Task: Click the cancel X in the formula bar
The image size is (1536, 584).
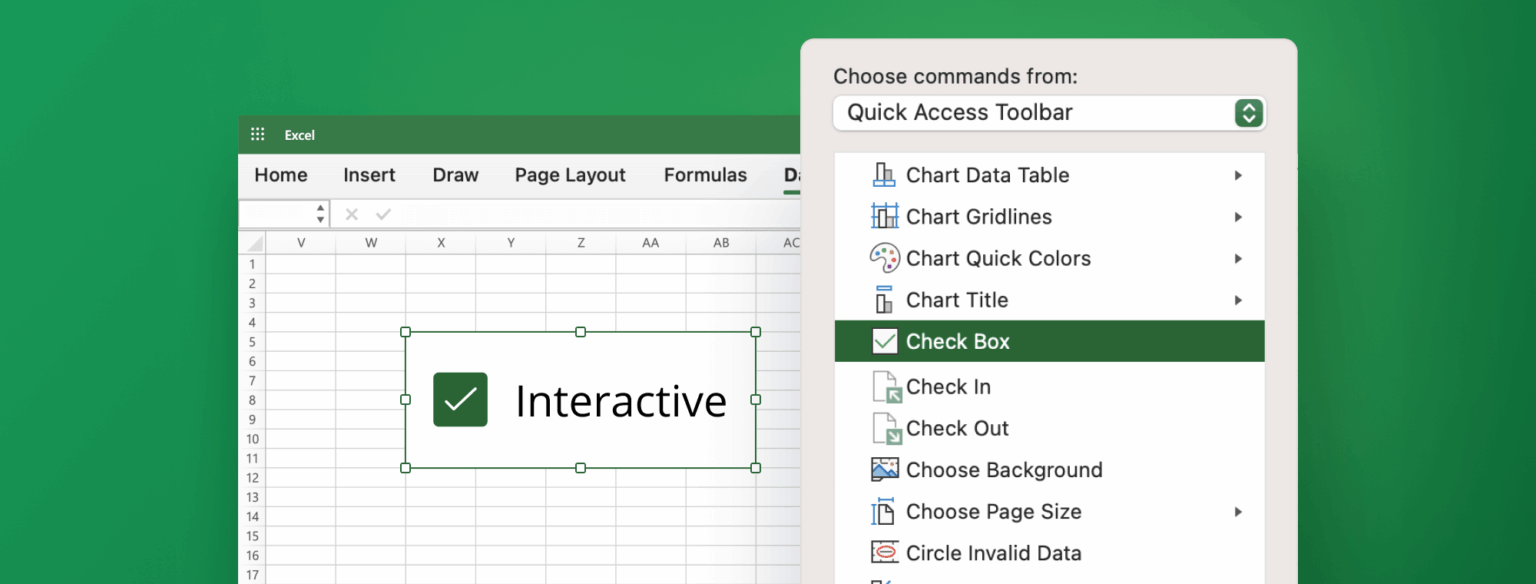Action: [351, 214]
